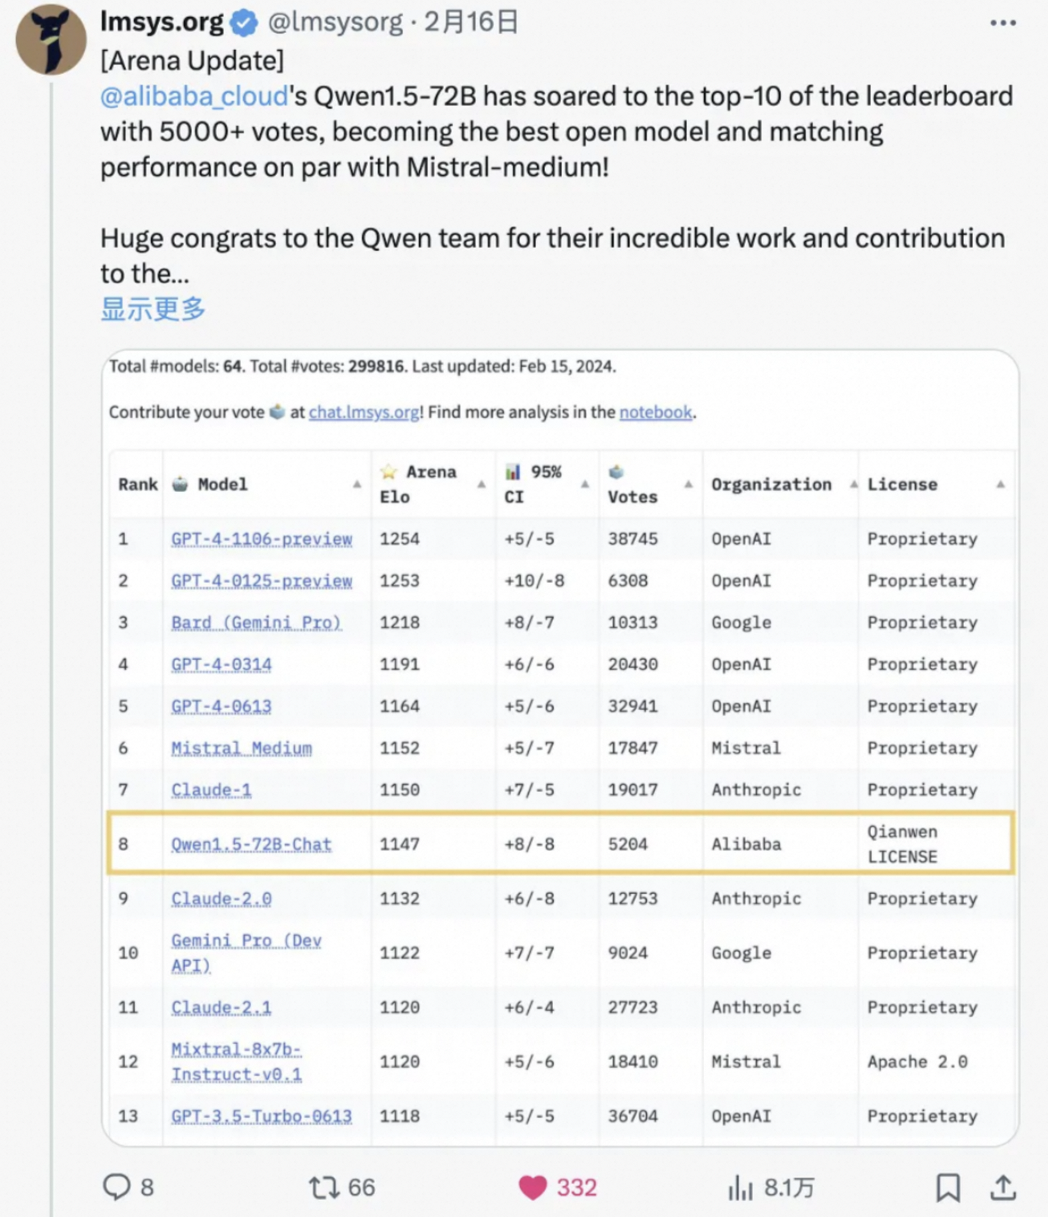
Task: Open the GPT-4-1106-preview model link
Action: pos(262,539)
